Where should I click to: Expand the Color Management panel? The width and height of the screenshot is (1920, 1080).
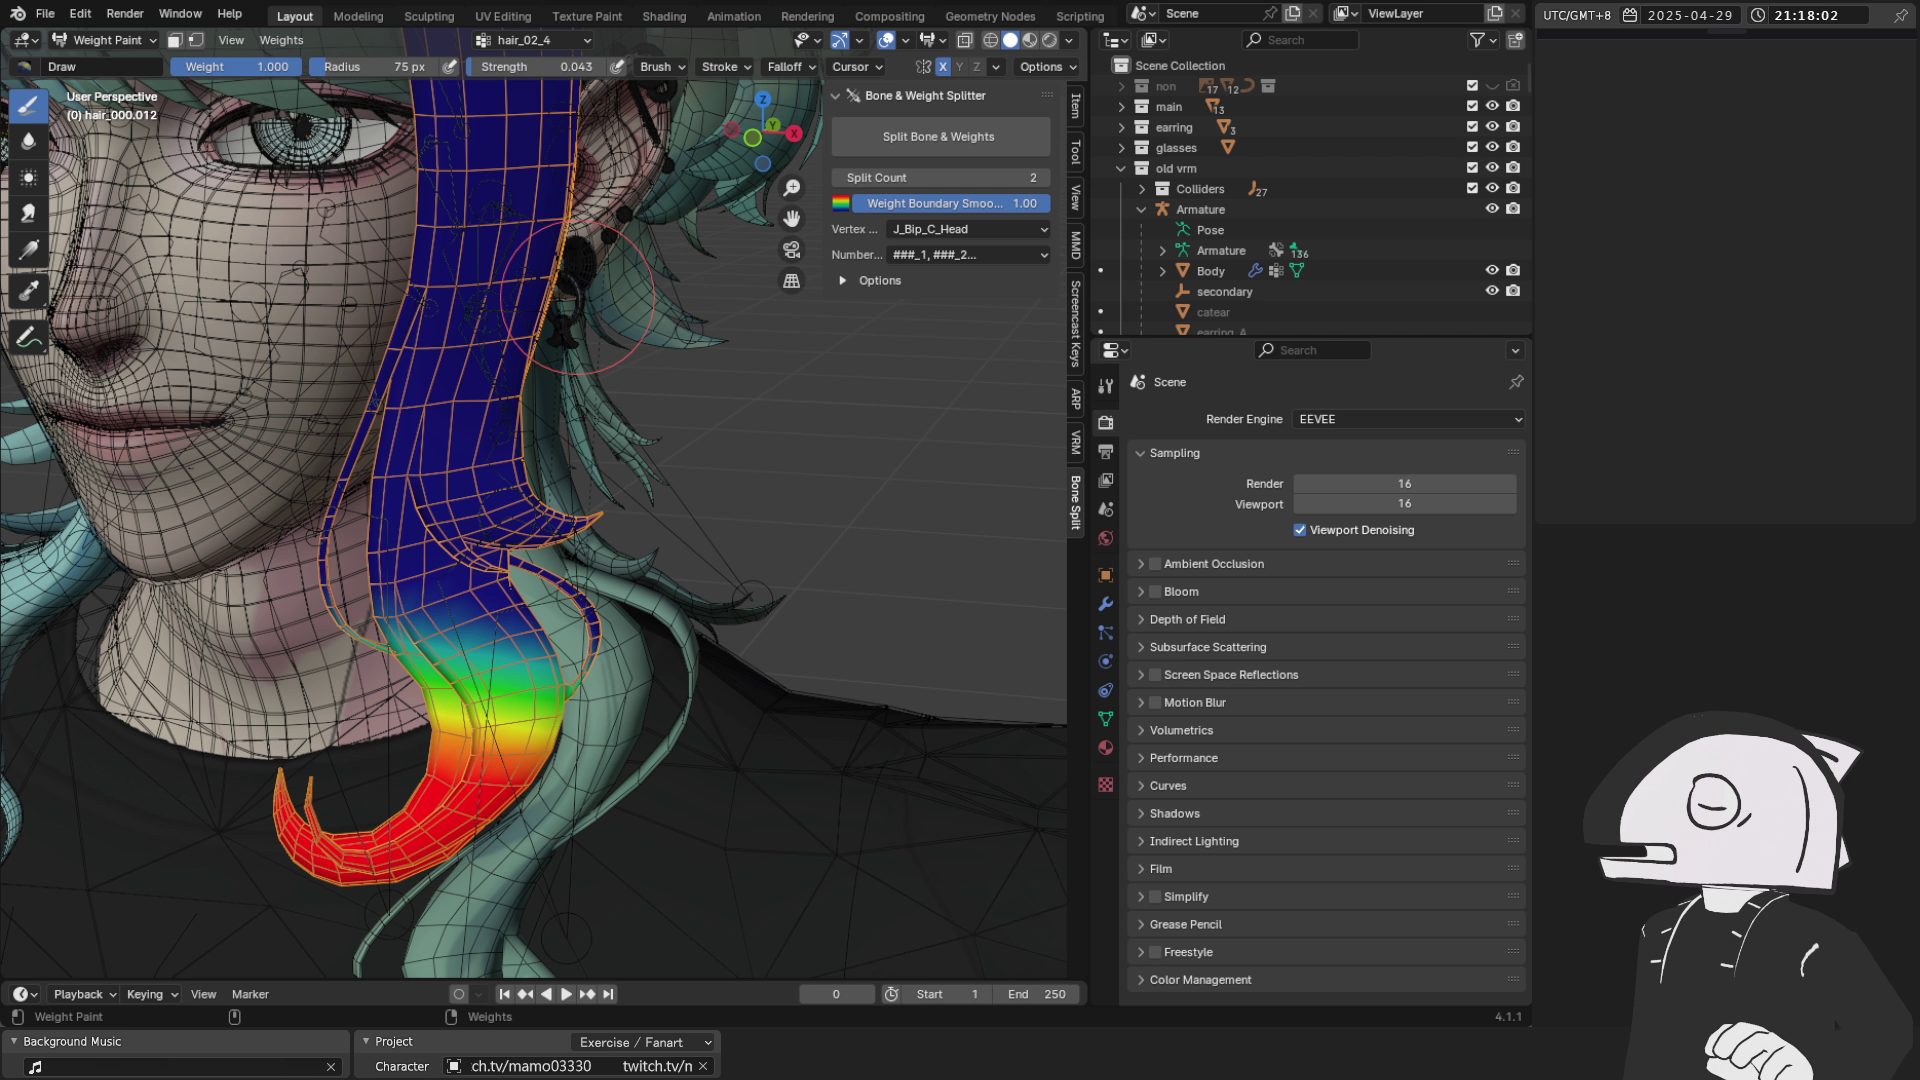(x=1200, y=980)
